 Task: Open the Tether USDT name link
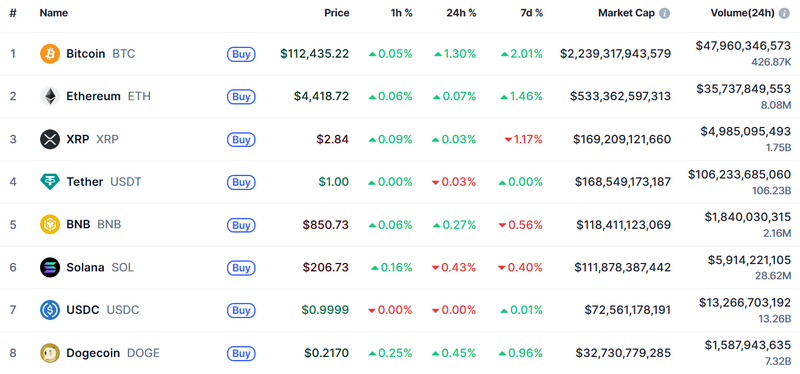point(104,182)
